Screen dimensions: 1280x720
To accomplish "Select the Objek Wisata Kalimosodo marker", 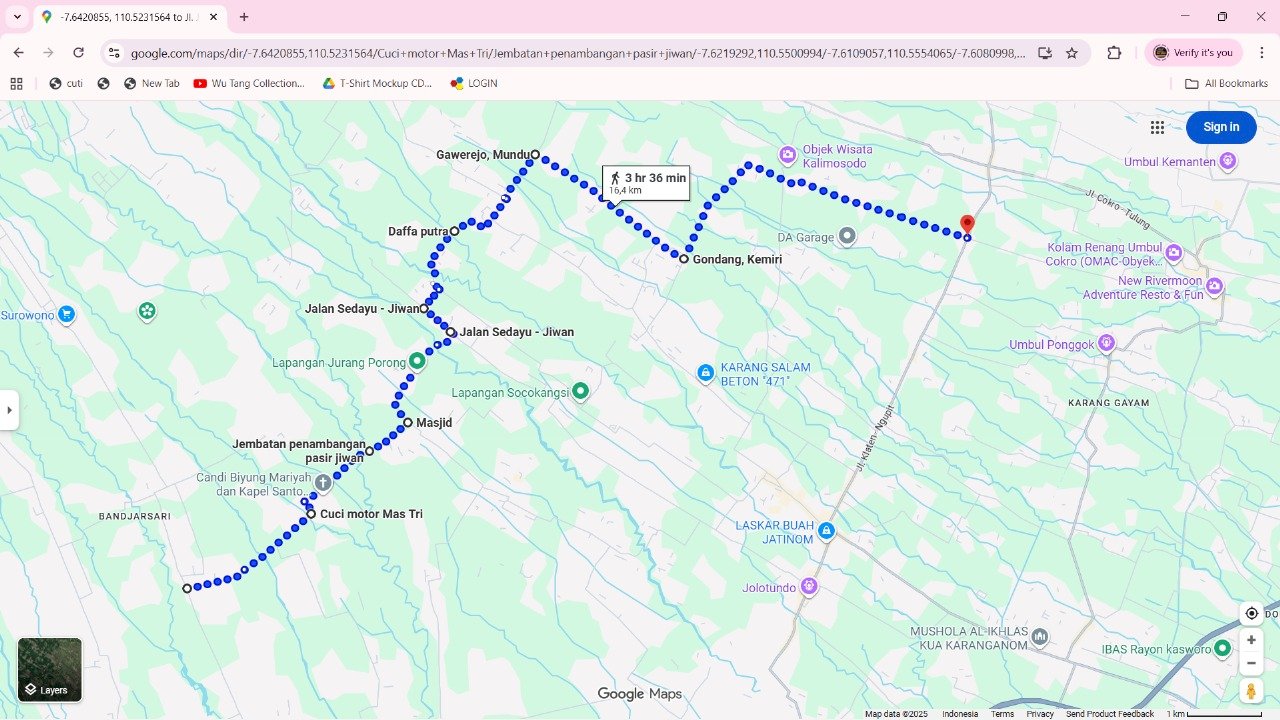I will point(788,154).
